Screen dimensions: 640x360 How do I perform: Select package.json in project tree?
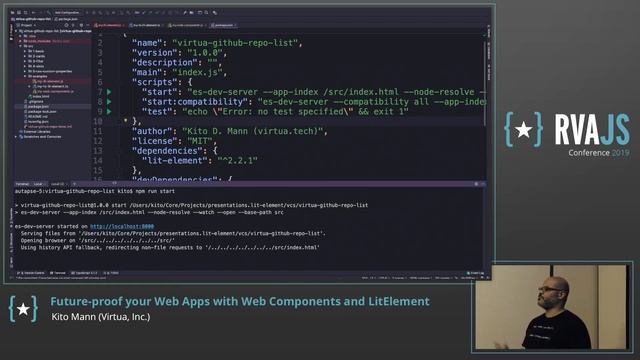pyautogui.click(x=37, y=106)
